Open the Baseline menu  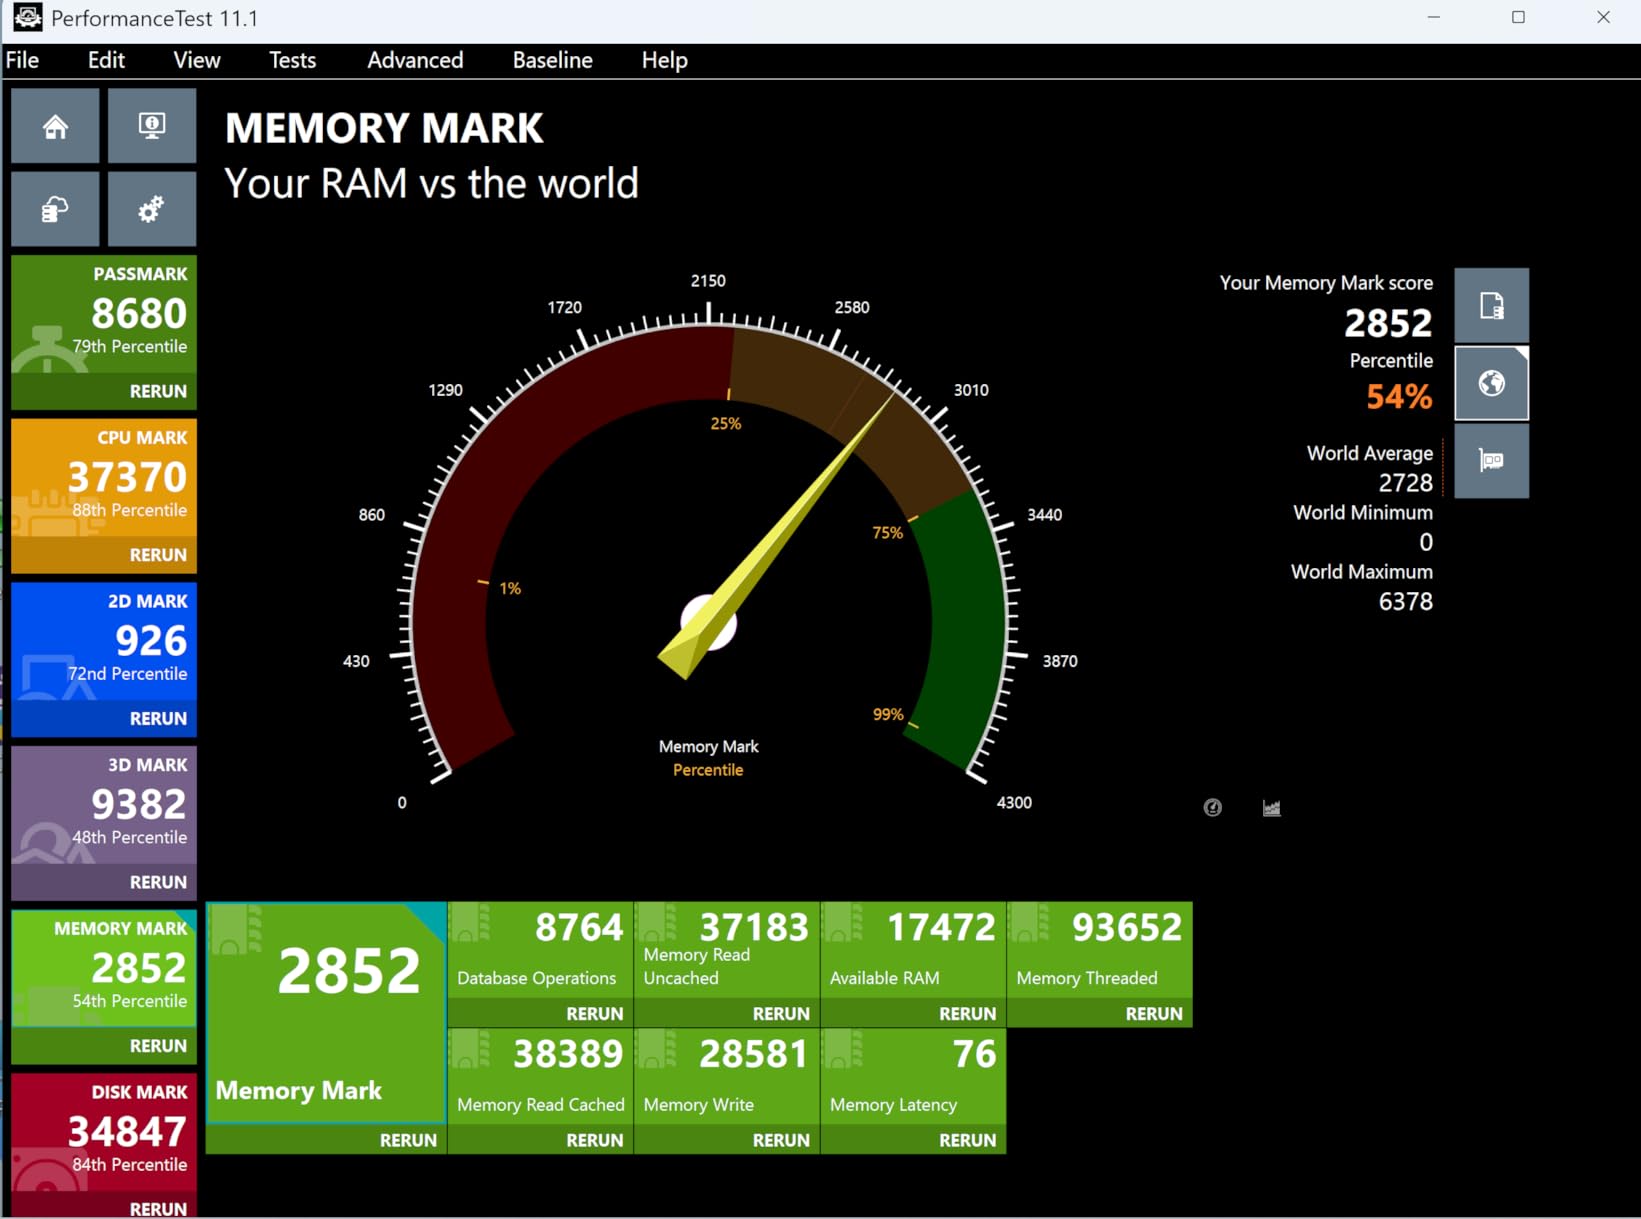click(552, 60)
